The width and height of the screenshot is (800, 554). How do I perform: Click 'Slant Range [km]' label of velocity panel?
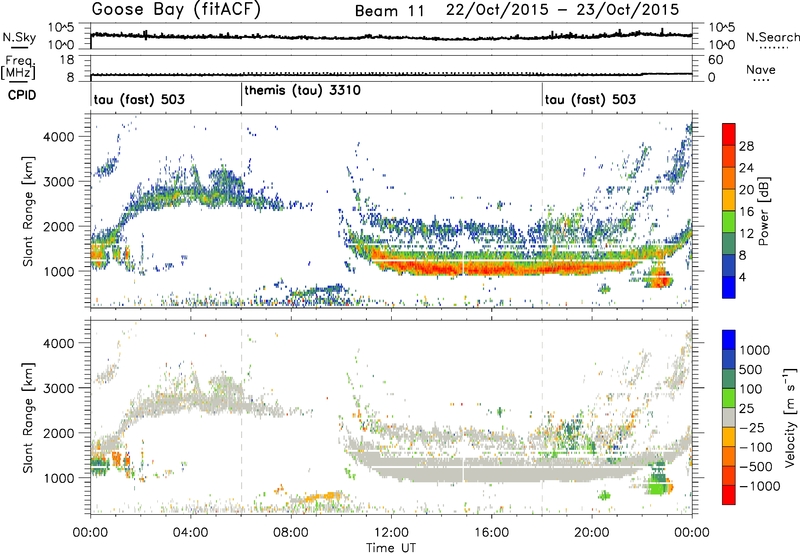(28, 417)
